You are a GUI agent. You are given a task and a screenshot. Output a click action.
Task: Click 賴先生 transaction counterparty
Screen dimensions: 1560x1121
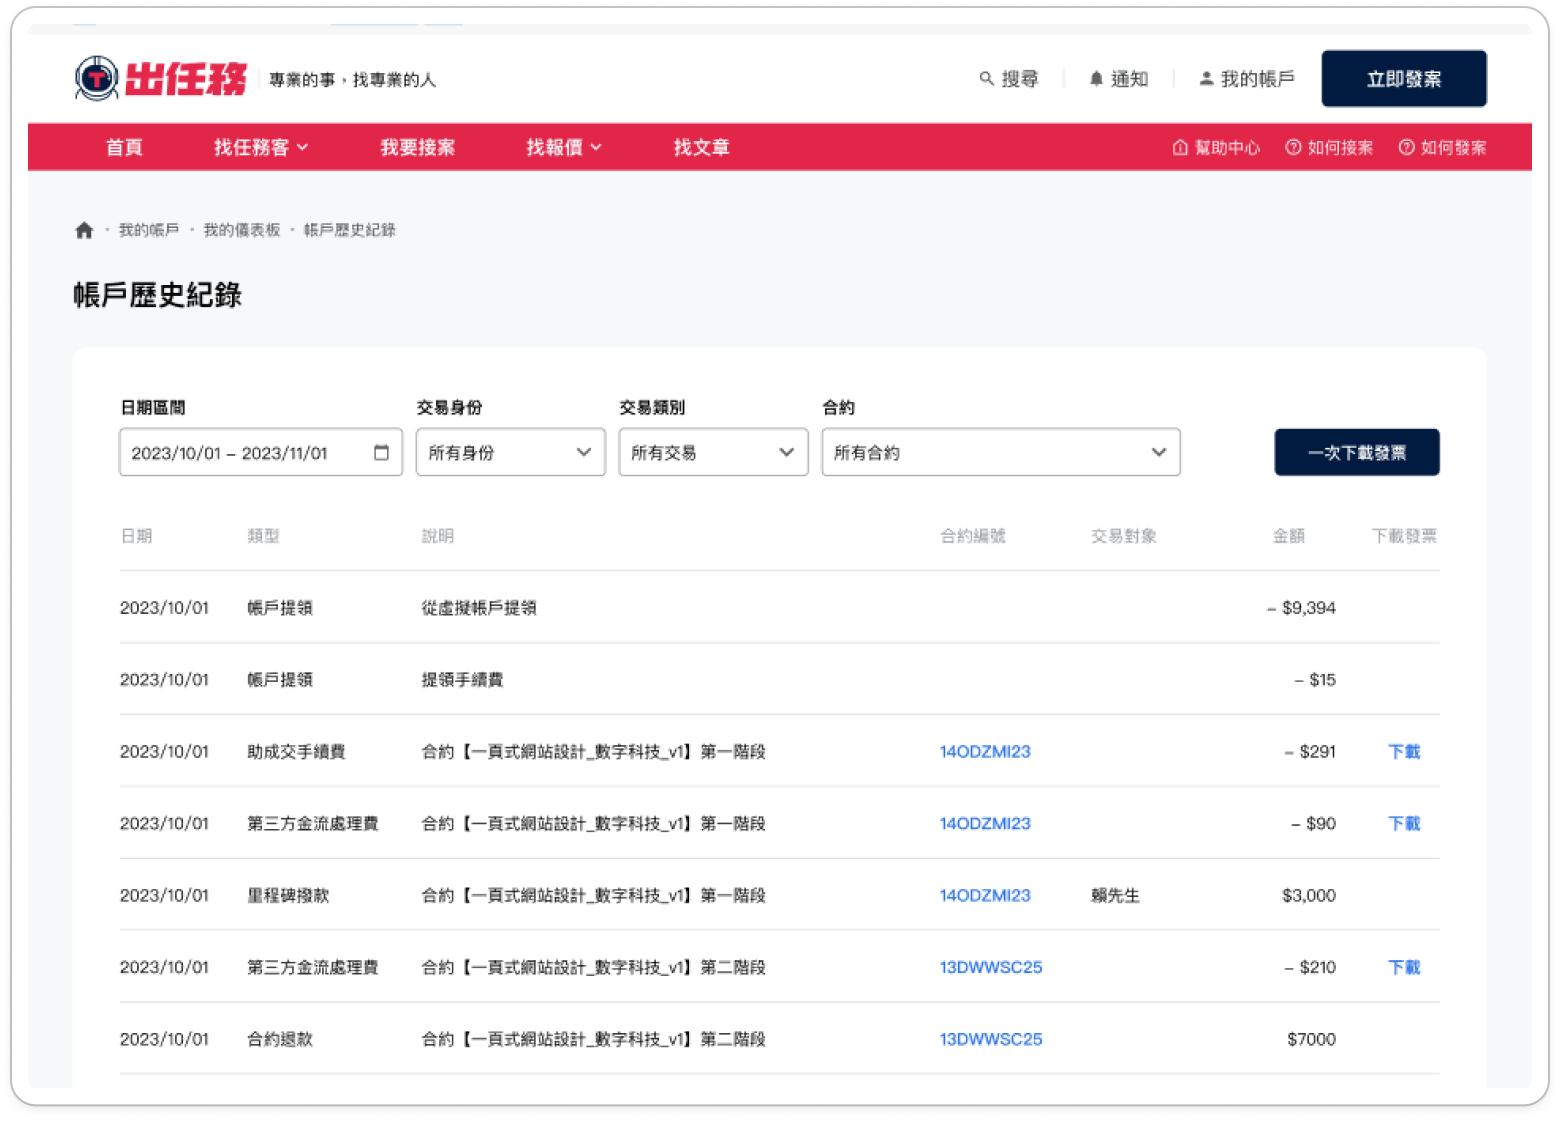point(1115,896)
